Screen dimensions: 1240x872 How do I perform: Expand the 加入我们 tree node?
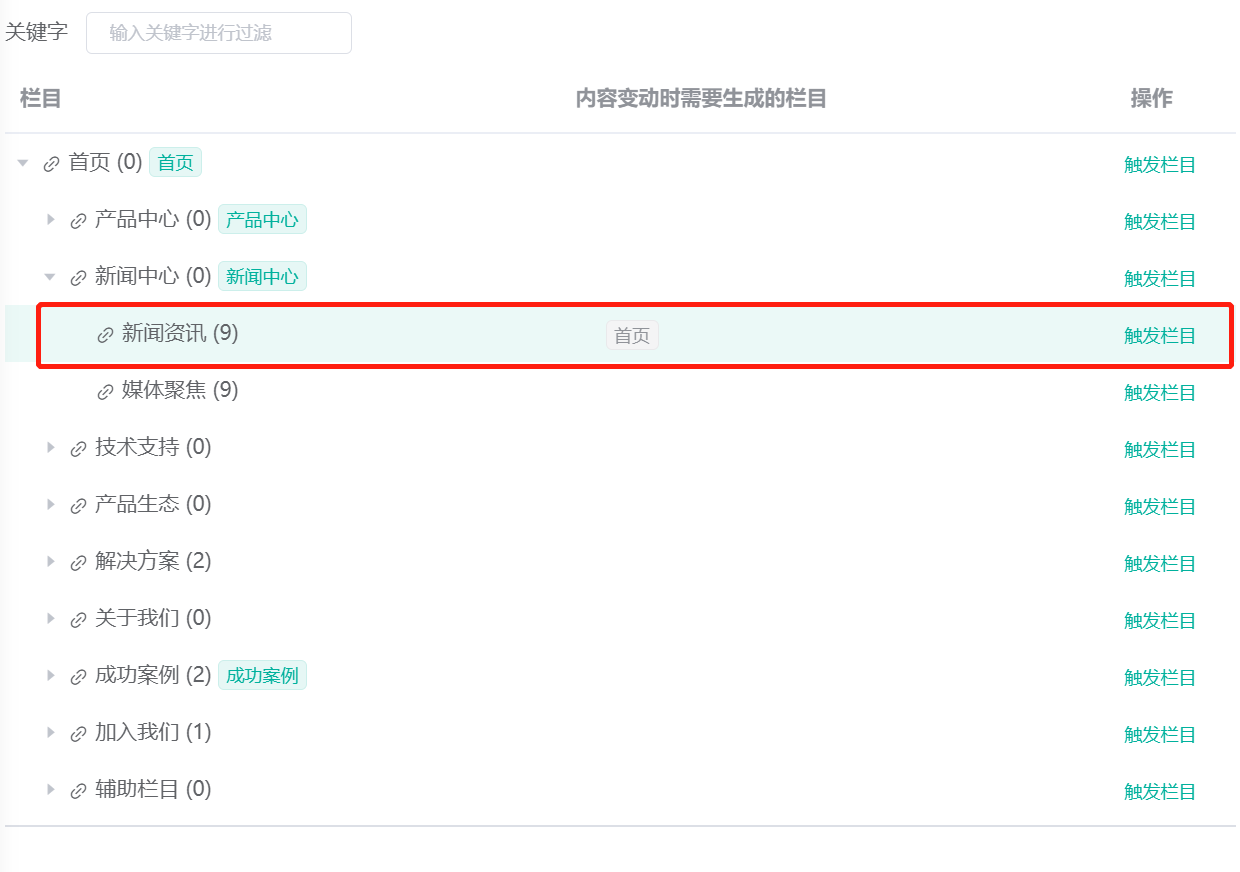coord(50,732)
